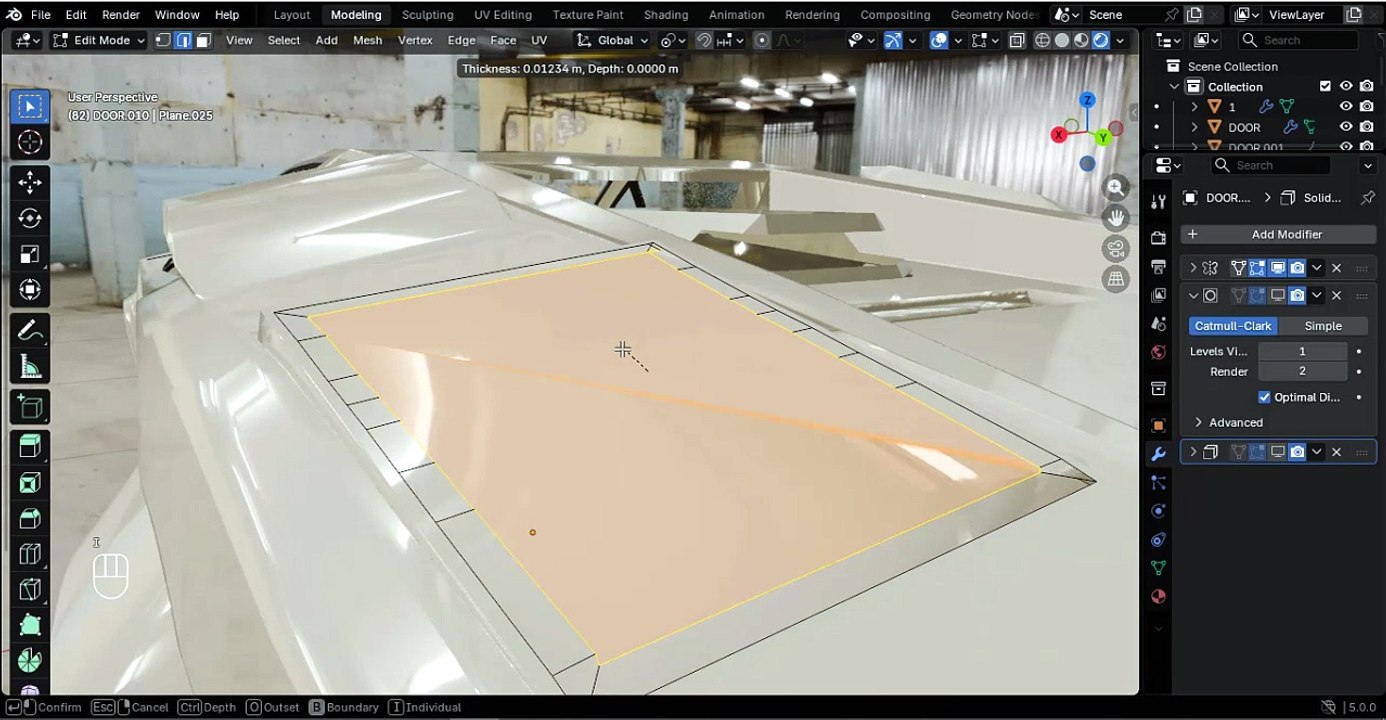1386x720 pixels.
Task: Switch to the Sculpting workspace tab
Action: click(427, 15)
